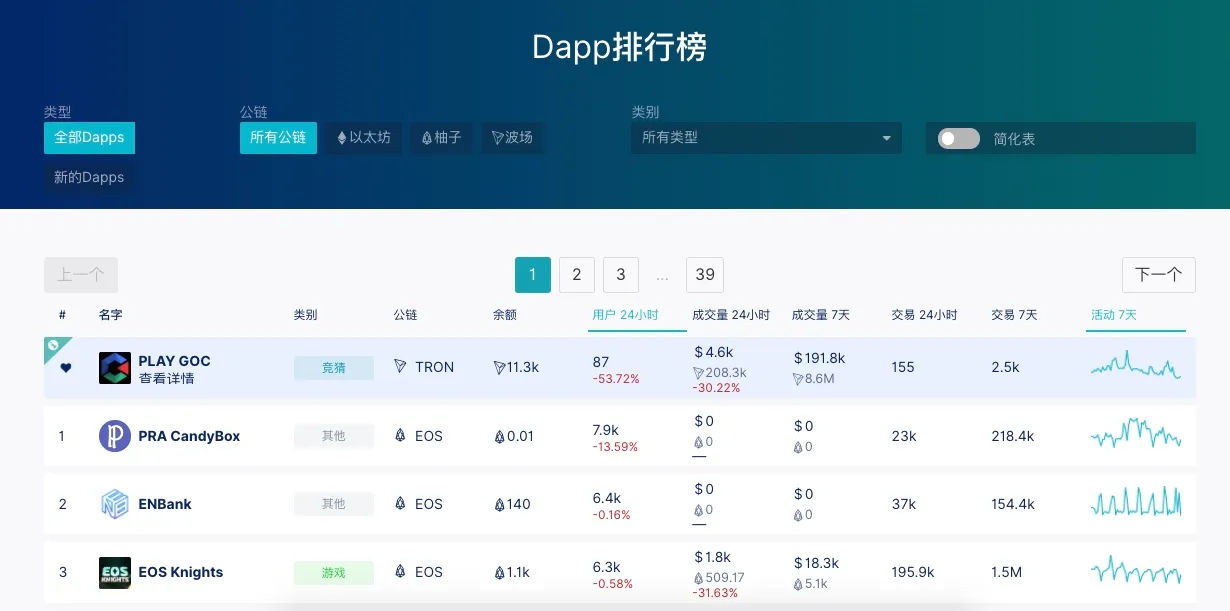Viewport: 1230px width, 611px height.
Task: Sort by 名字 column header
Action: coord(111,315)
